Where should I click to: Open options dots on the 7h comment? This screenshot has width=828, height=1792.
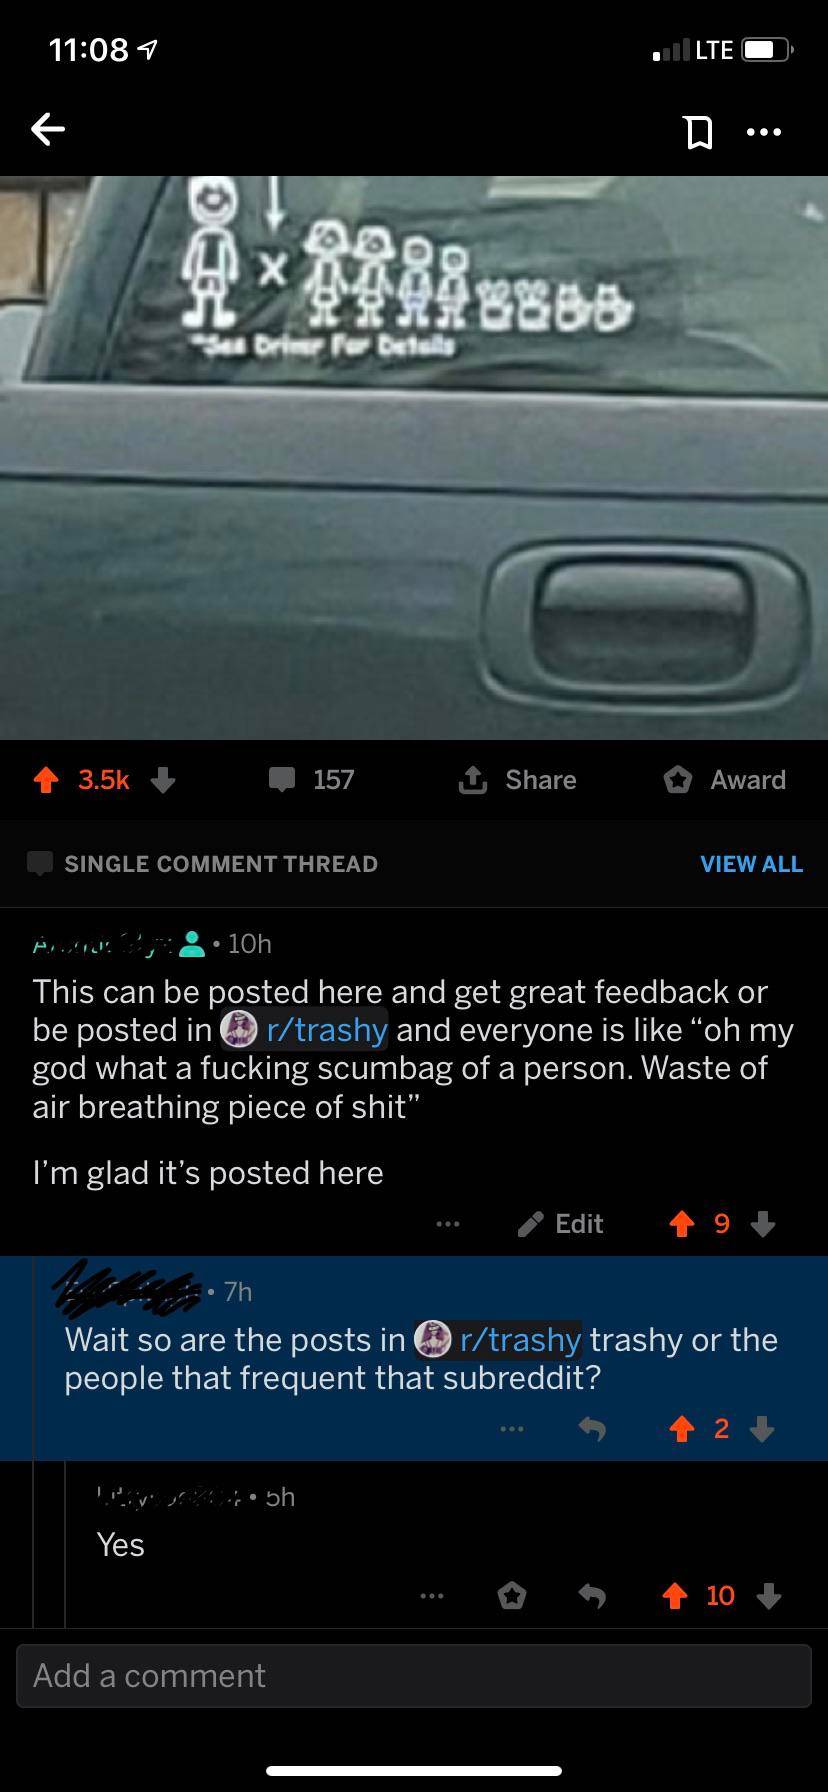[512, 1430]
